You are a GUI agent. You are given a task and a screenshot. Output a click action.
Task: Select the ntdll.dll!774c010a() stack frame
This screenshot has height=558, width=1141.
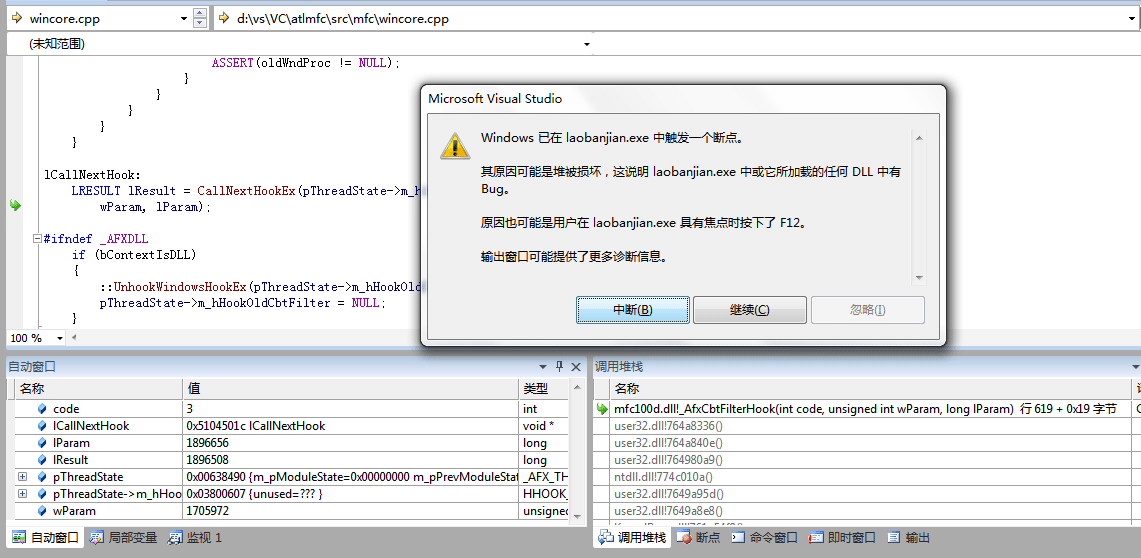[663, 477]
